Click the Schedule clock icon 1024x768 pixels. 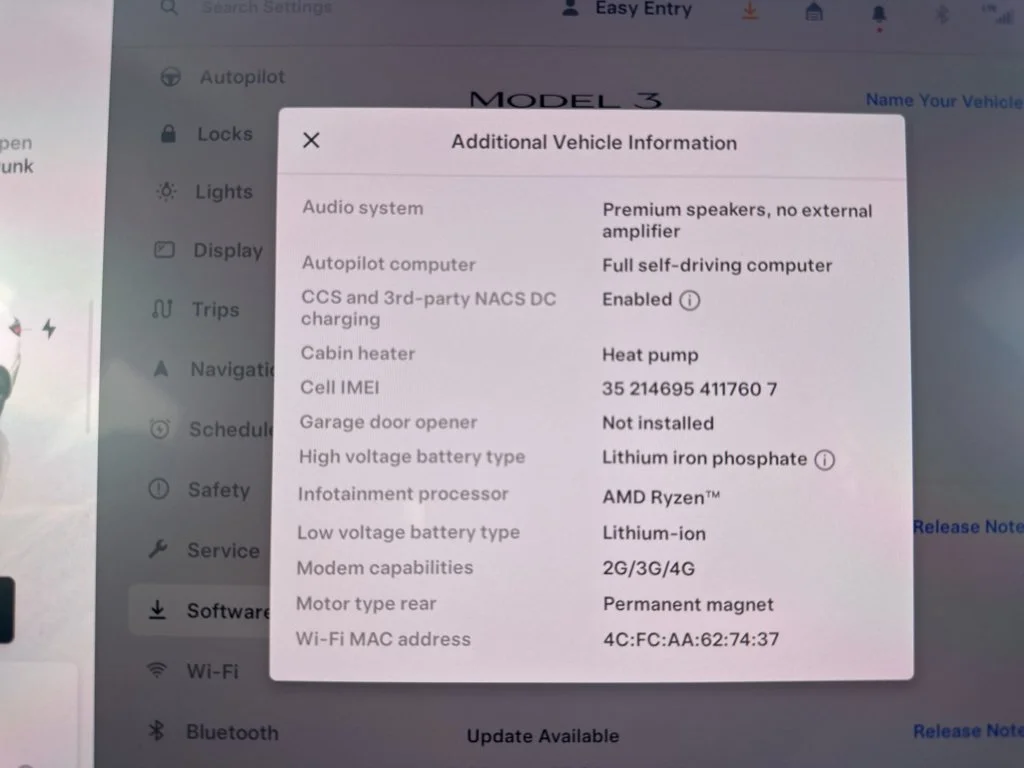[x=160, y=429]
